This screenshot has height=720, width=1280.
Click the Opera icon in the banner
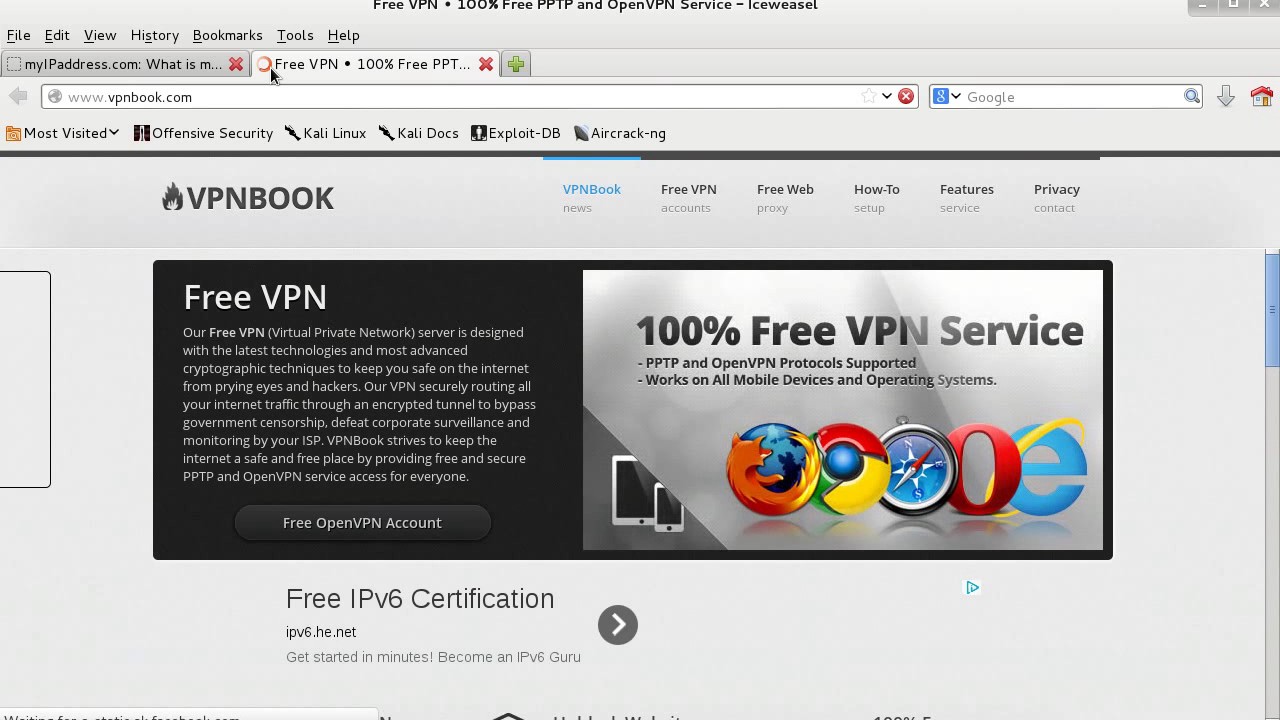[x=986, y=470]
